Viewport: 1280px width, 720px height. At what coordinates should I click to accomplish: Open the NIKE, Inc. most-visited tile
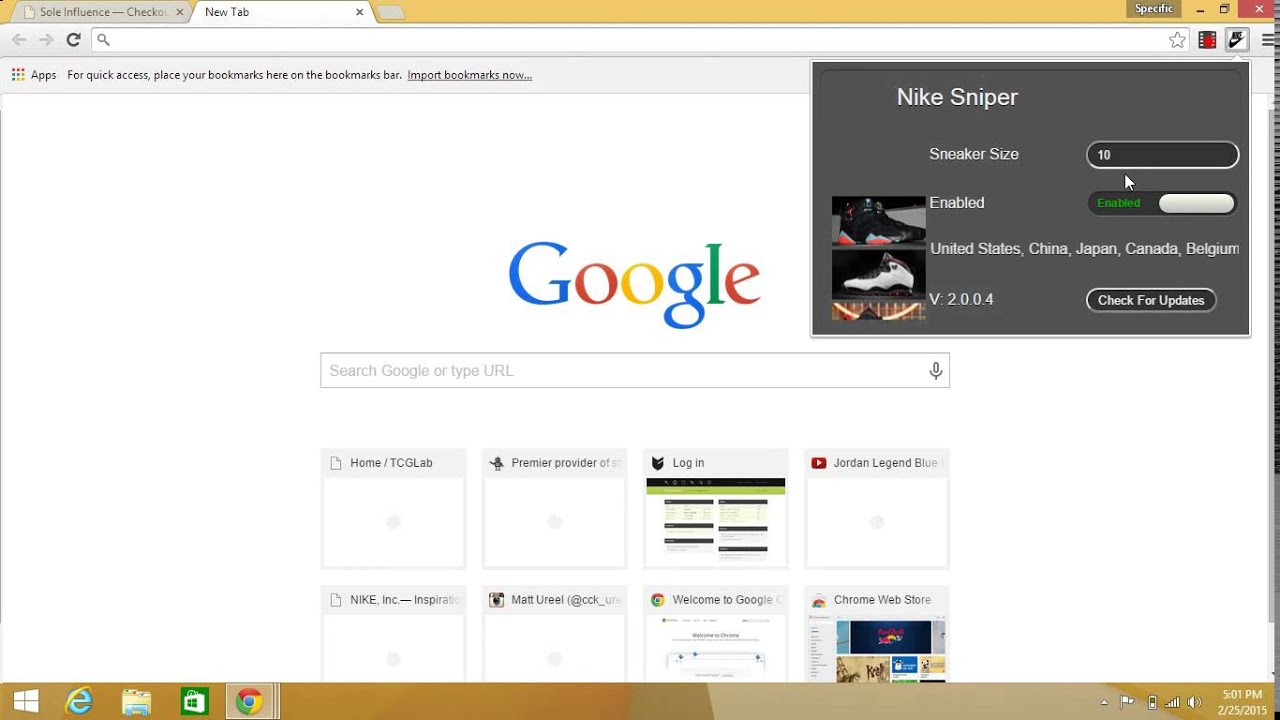(393, 634)
